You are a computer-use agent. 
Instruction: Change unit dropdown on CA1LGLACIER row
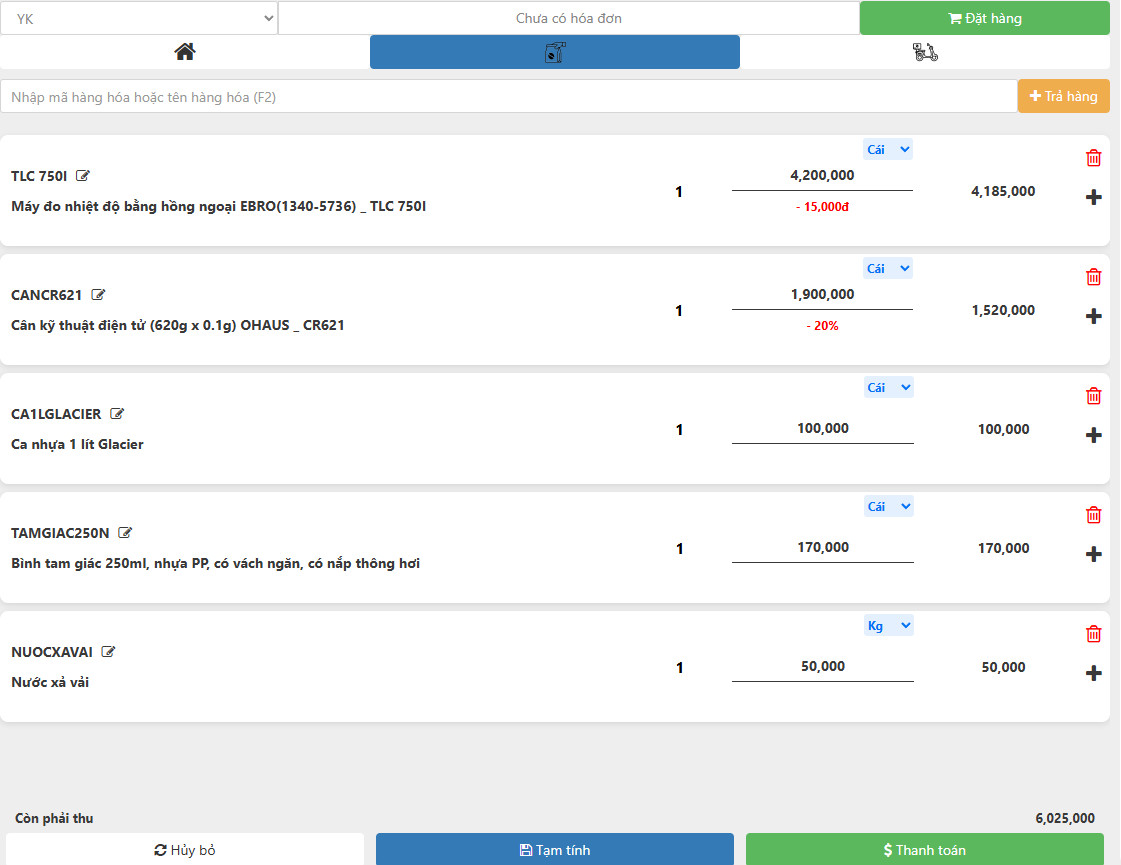click(888, 388)
